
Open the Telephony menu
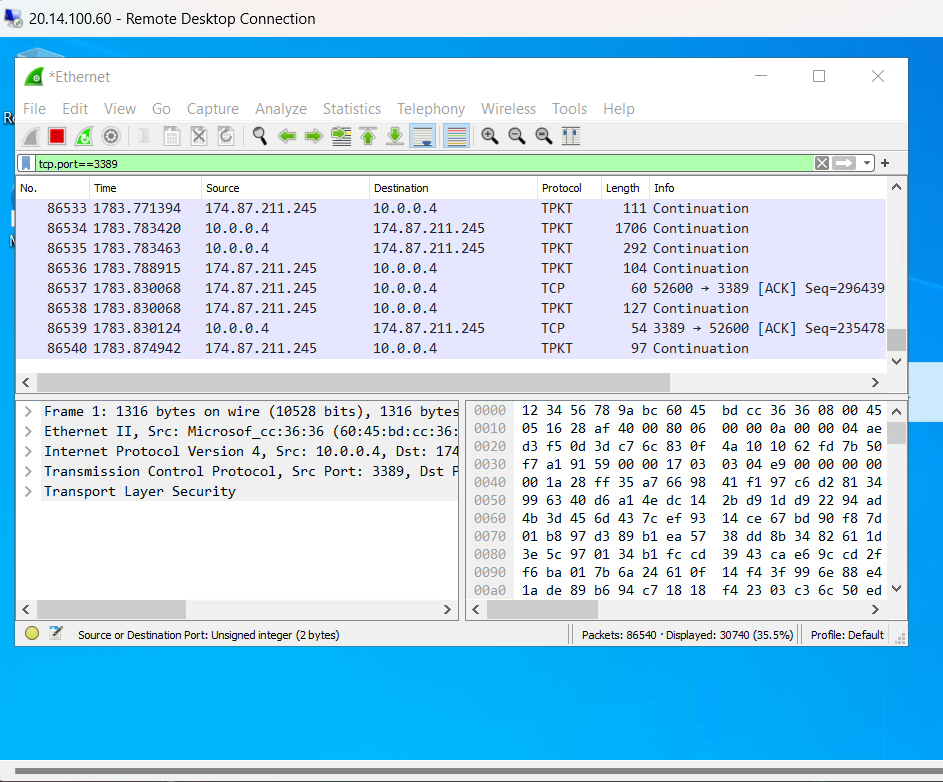point(431,109)
